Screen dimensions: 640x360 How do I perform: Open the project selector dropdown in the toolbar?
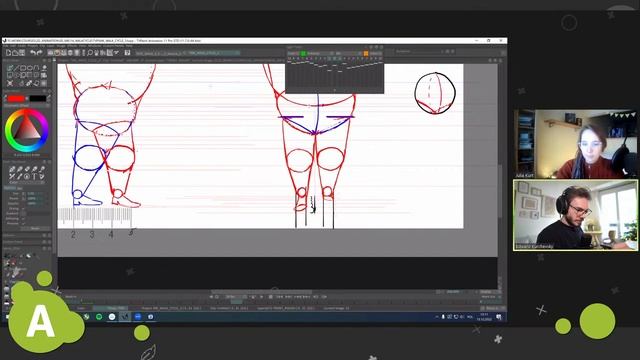(x=158, y=53)
